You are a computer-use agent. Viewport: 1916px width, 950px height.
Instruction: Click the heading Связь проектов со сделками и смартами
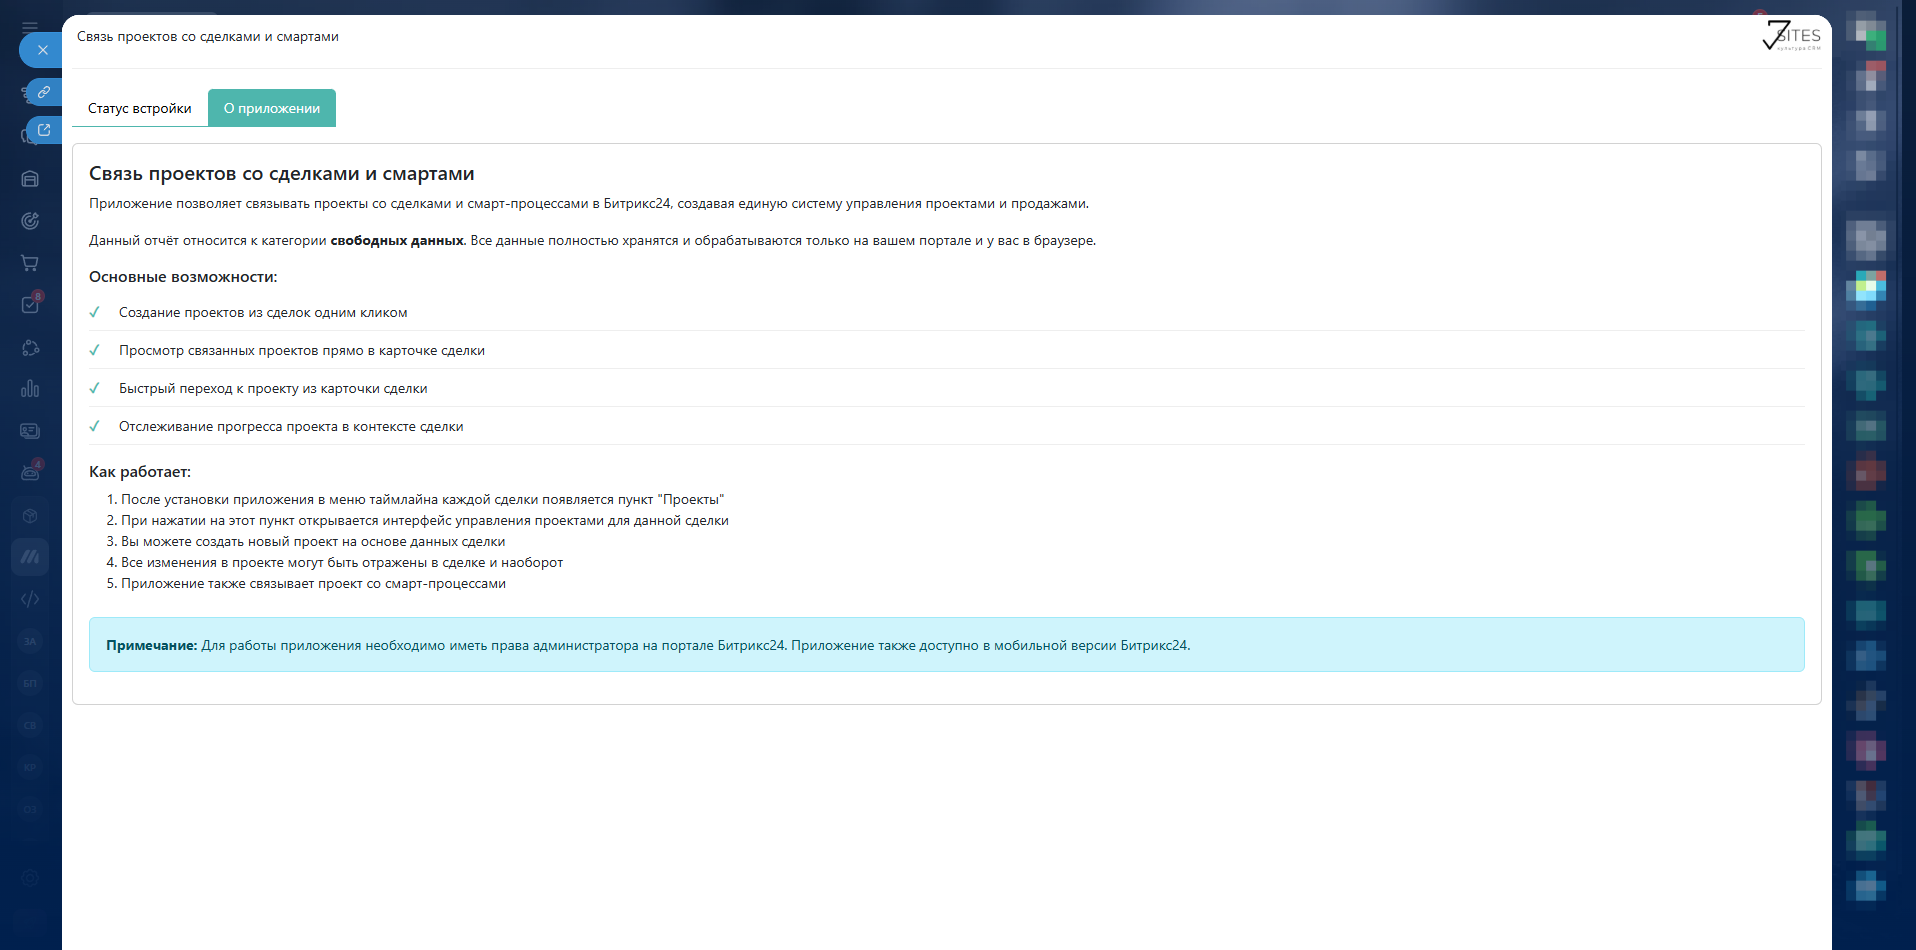[282, 174]
